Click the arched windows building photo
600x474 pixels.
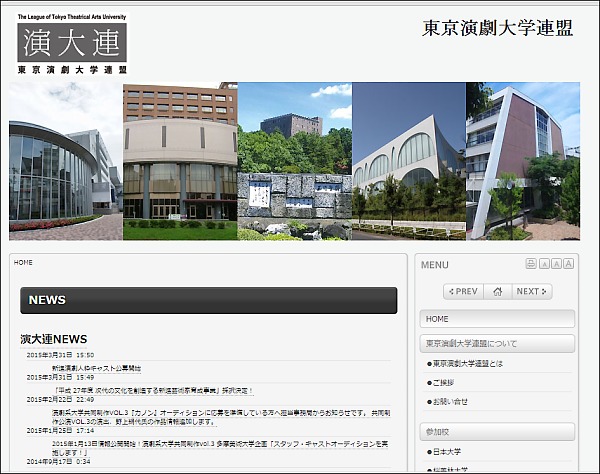click(x=409, y=161)
